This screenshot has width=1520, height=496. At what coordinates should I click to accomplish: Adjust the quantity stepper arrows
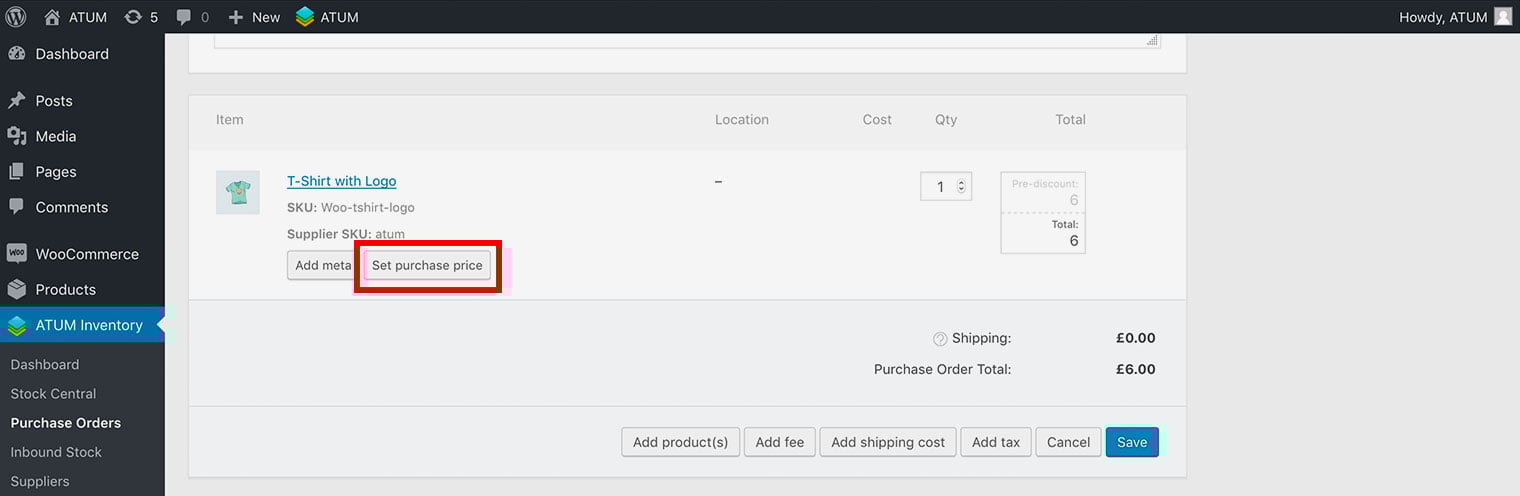(x=962, y=186)
